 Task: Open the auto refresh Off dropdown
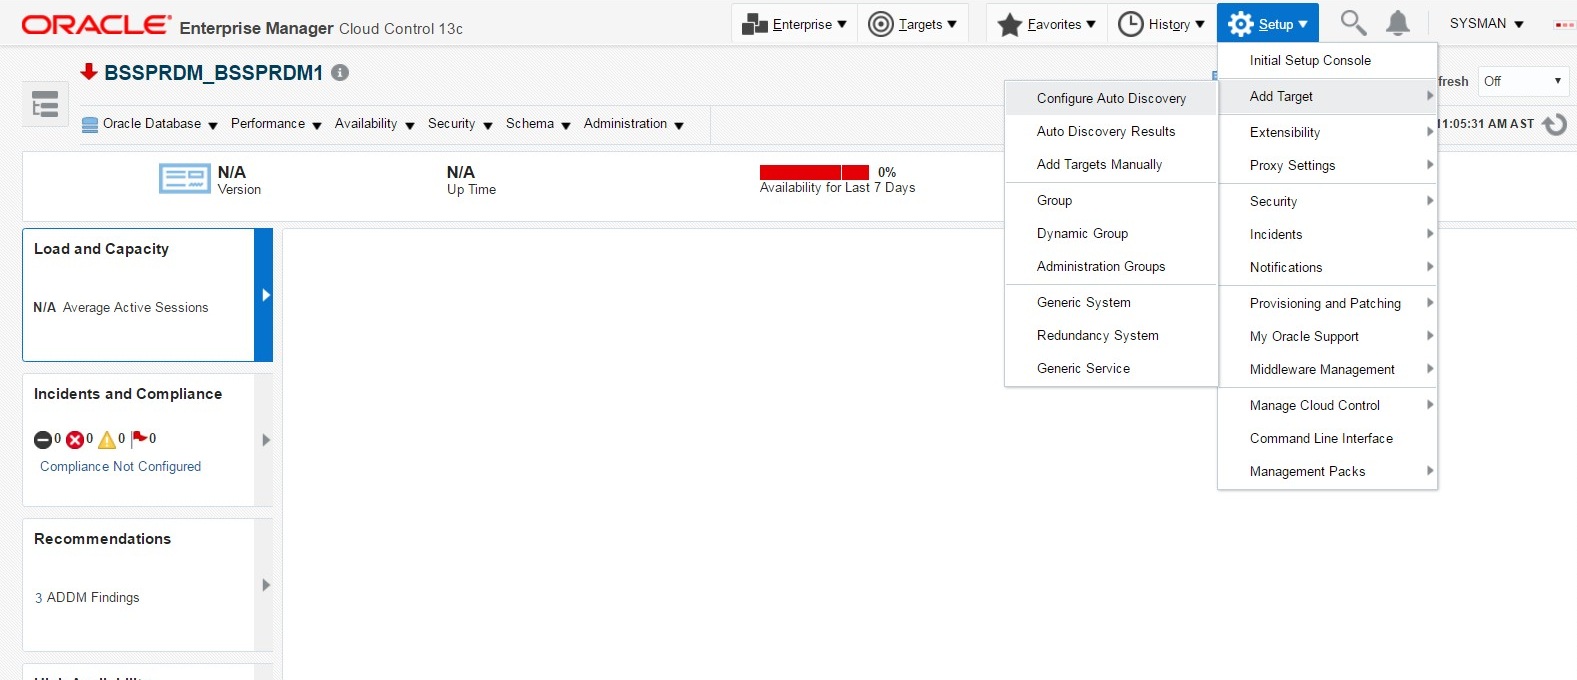click(x=1523, y=81)
